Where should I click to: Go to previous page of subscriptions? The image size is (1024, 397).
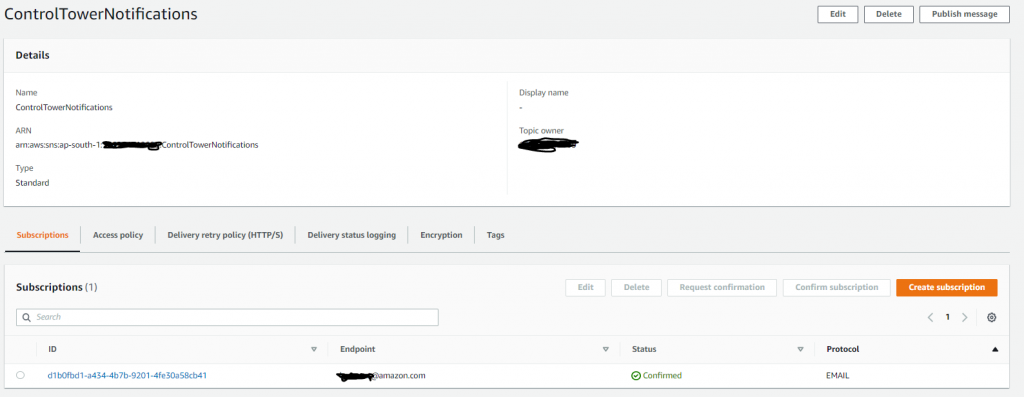click(930, 317)
